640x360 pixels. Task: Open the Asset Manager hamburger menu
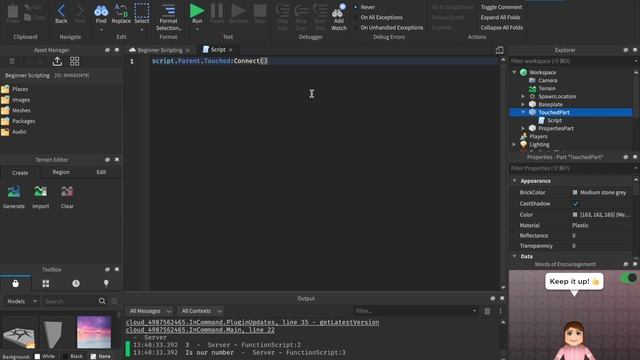12,61
